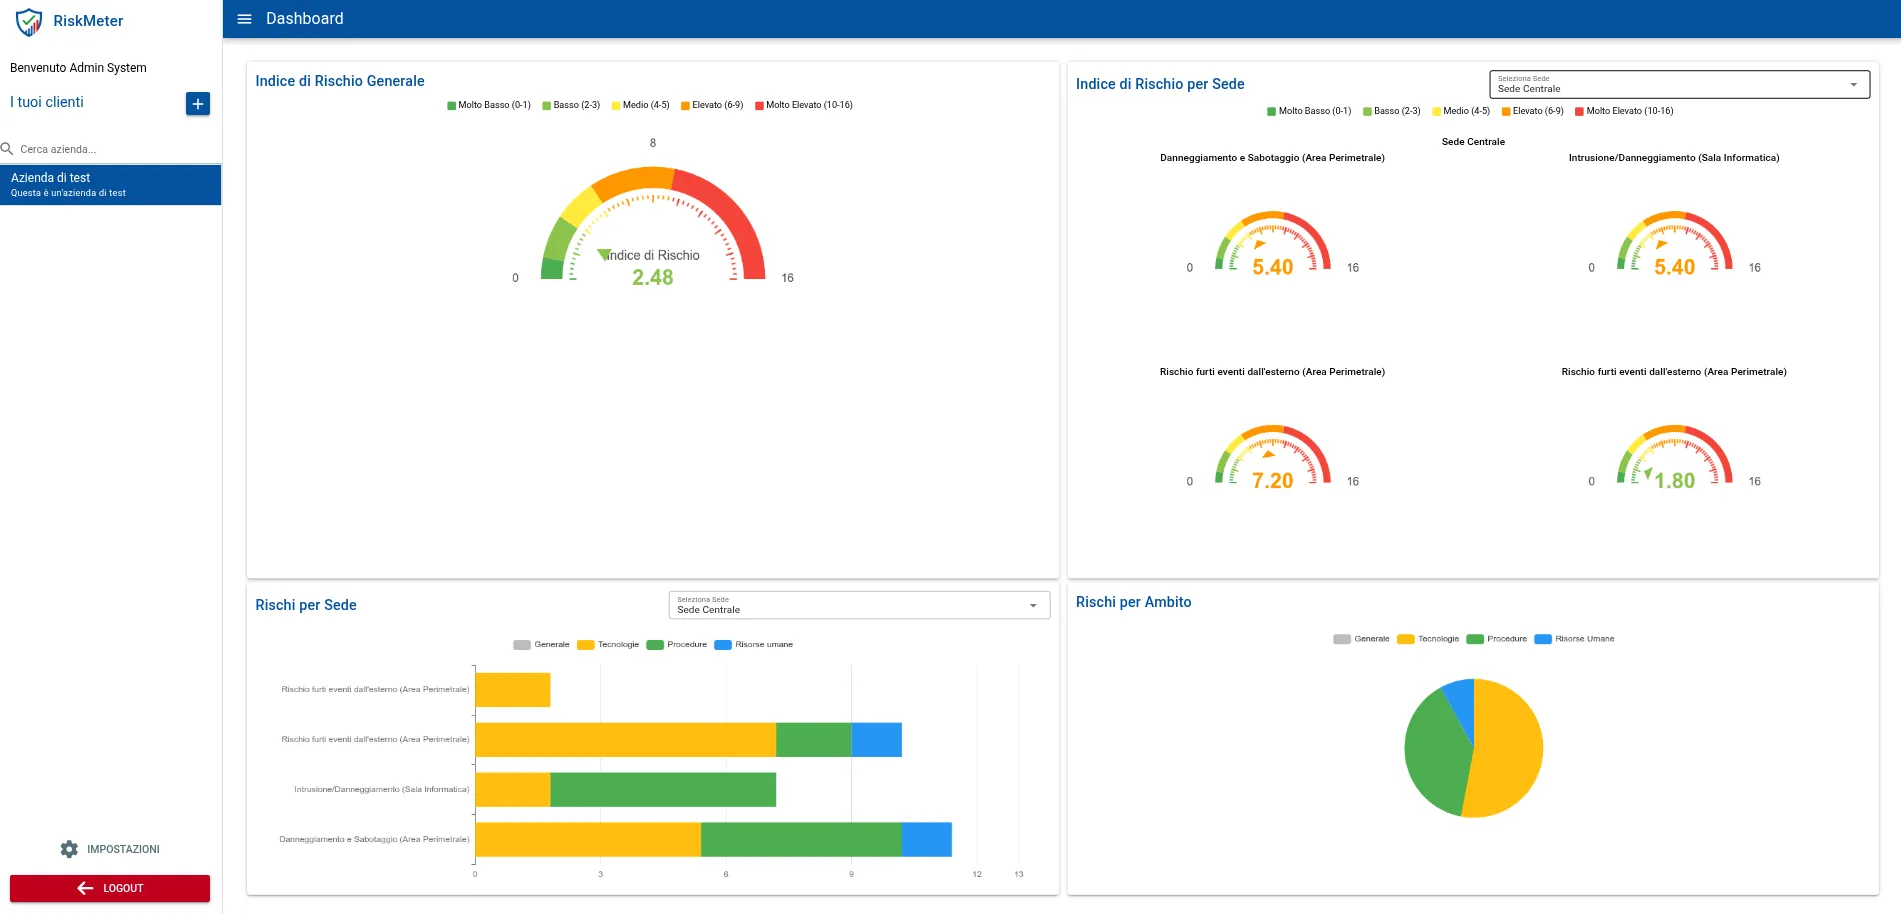Click Danneggiamento e Sabotaggio bar chart label
Image resolution: width=1901 pixels, height=914 pixels.
tap(374, 840)
